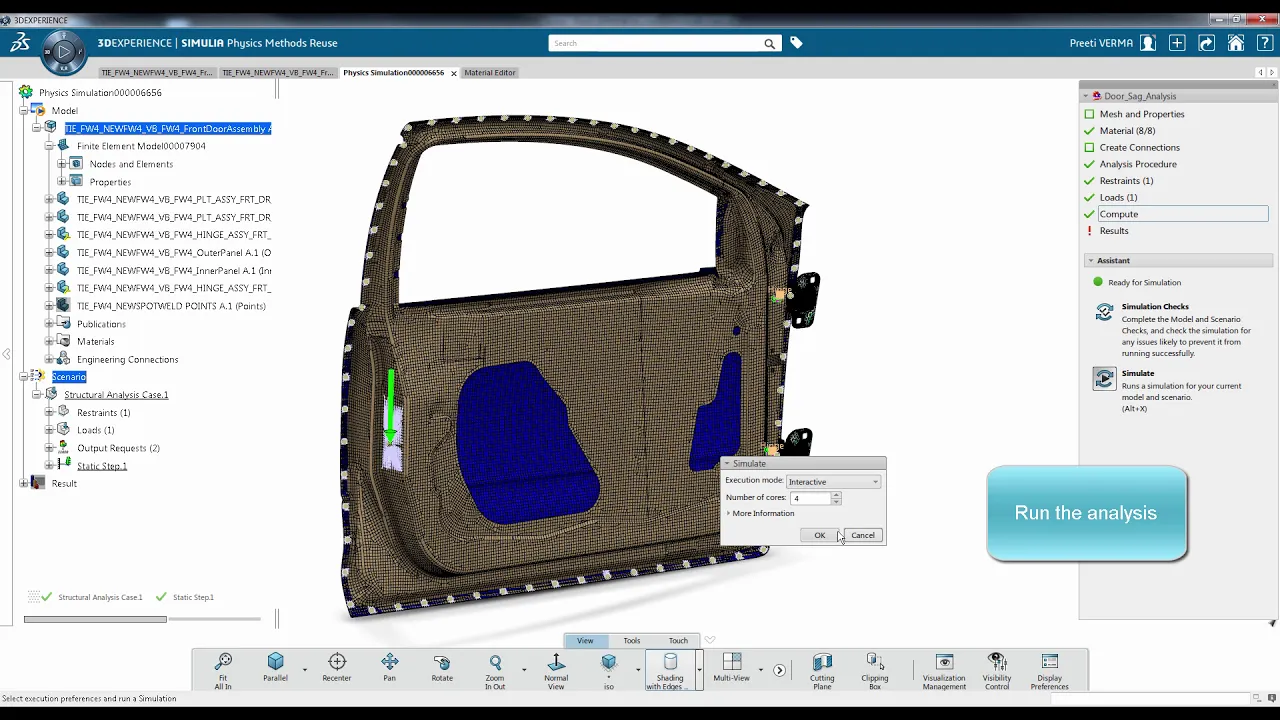Image resolution: width=1280 pixels, height=720 pixels.
Task: Open Display Preferences
Action: coord(1049,670)
